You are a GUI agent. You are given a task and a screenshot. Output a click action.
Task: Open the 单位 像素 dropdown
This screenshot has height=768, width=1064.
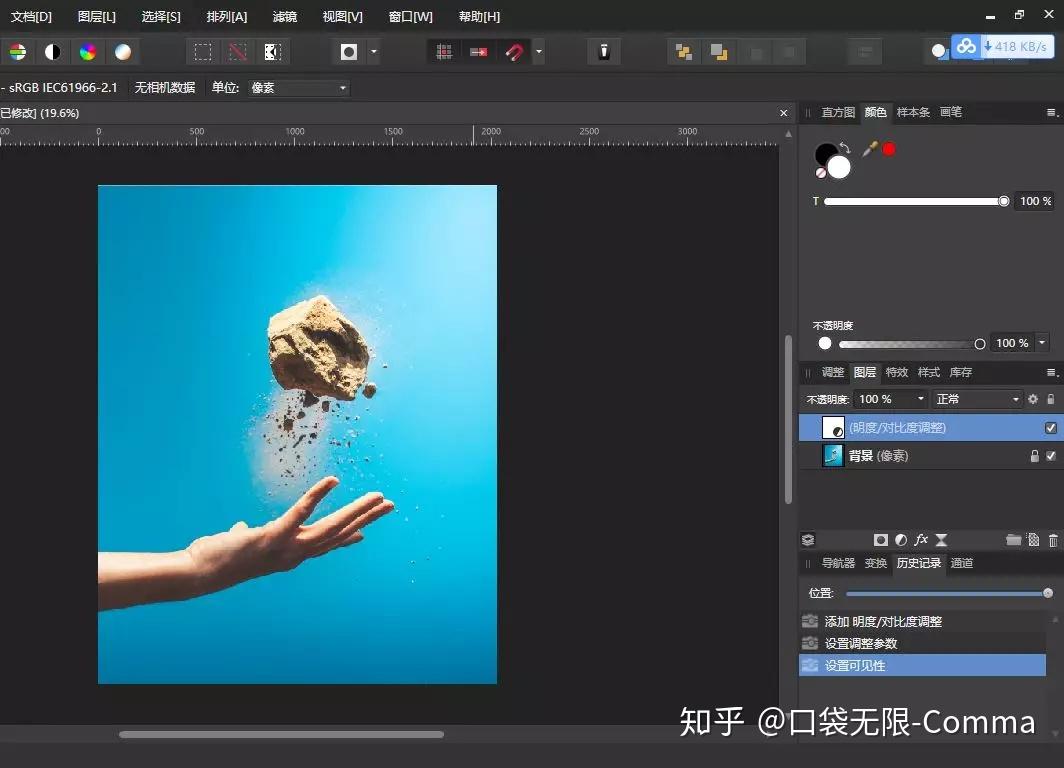[297, 87]
